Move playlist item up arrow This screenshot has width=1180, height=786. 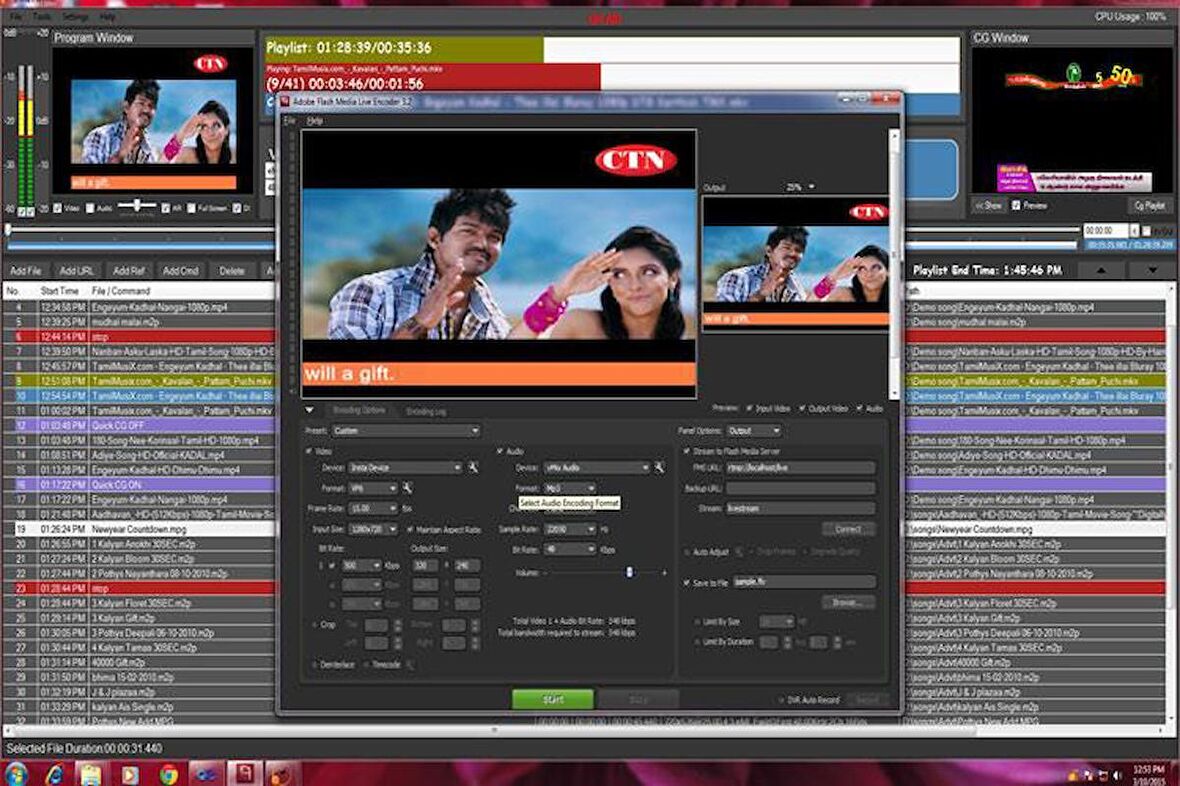(1101, 270)
